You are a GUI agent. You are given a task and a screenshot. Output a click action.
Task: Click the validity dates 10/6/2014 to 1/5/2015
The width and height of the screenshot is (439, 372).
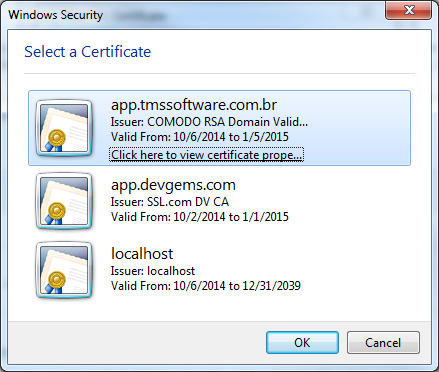[200, 137]
